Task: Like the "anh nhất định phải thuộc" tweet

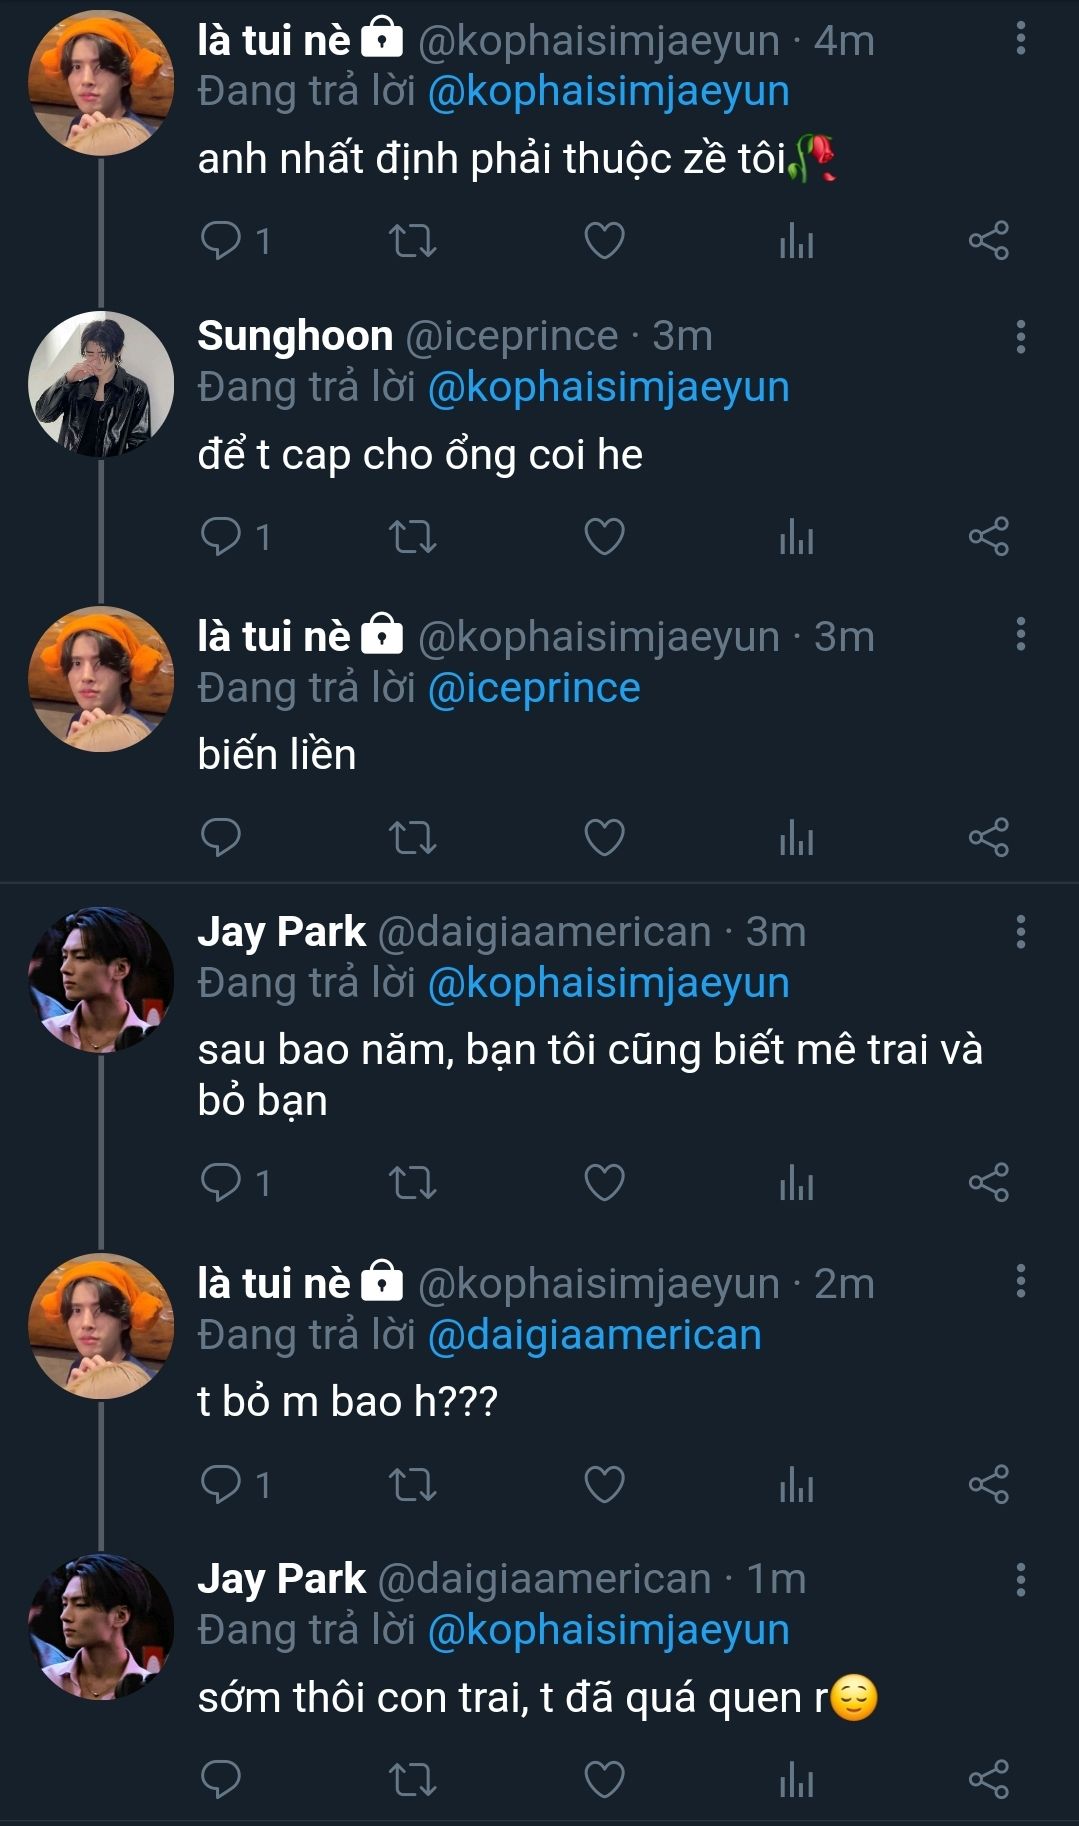Action: 604,241
